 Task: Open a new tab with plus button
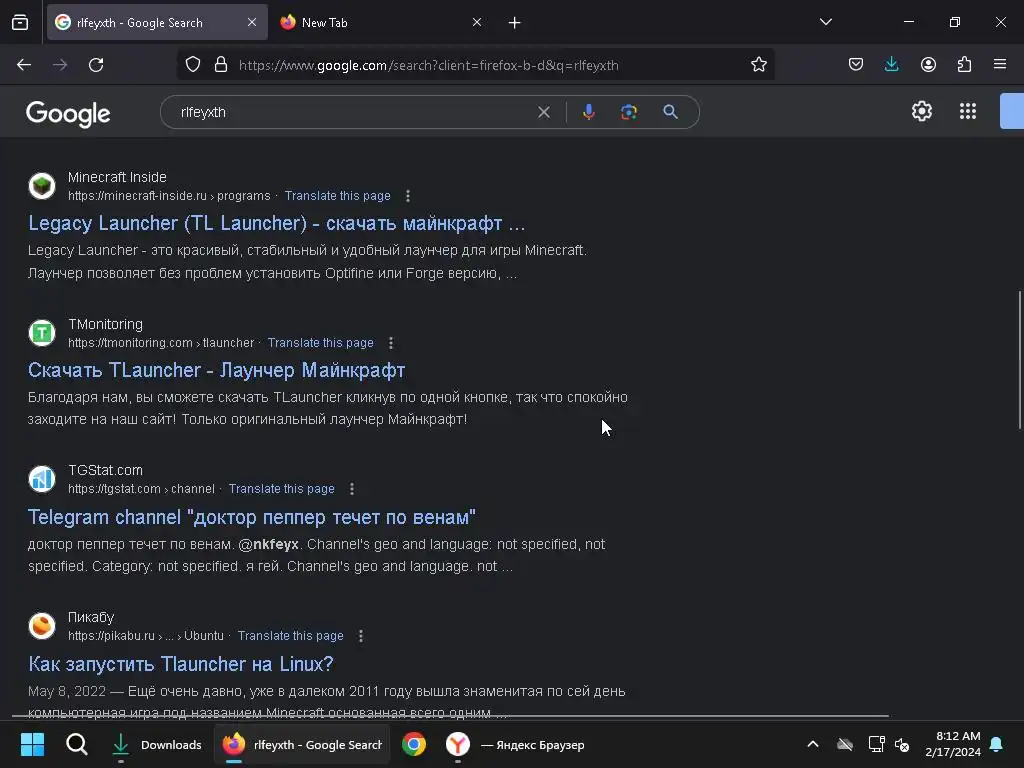(515, 23)
